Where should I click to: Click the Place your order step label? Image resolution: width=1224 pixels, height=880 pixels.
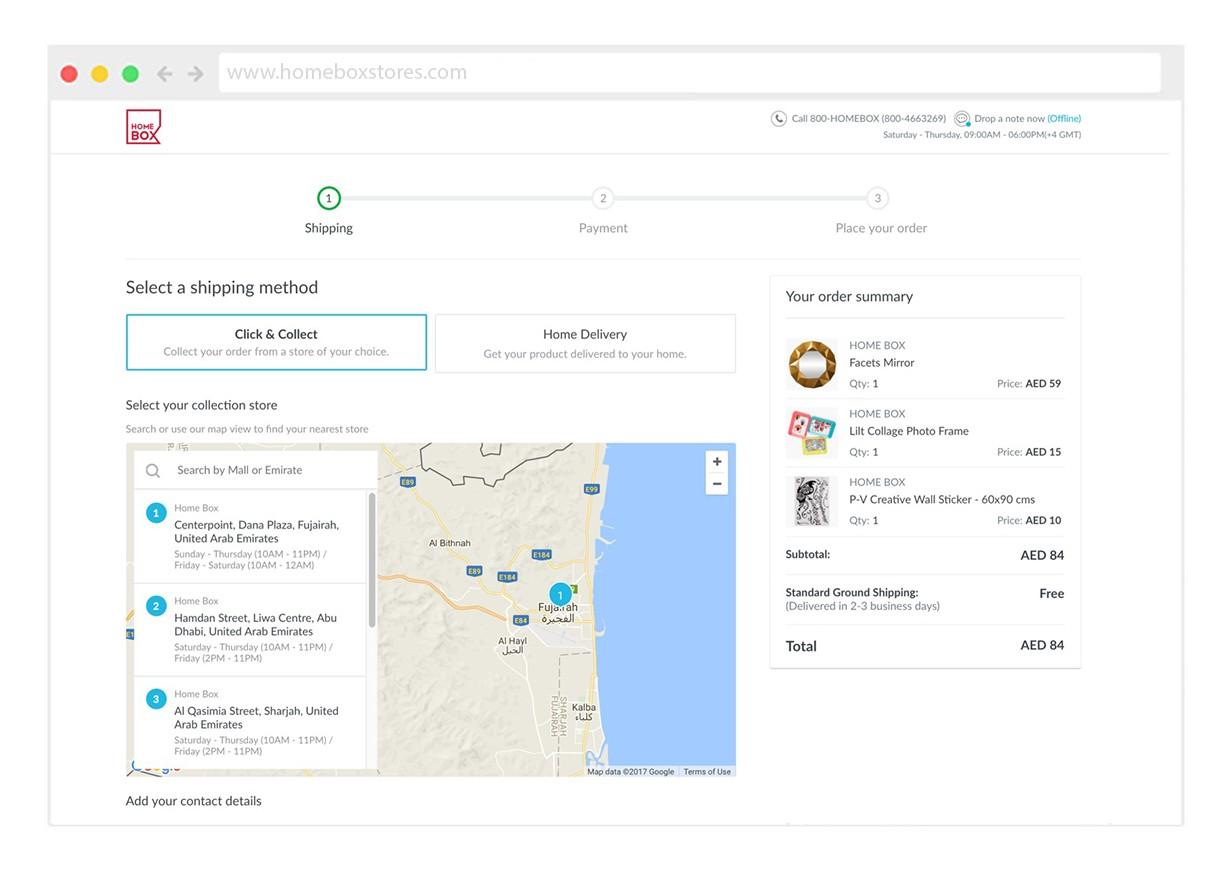pos(881,228)
